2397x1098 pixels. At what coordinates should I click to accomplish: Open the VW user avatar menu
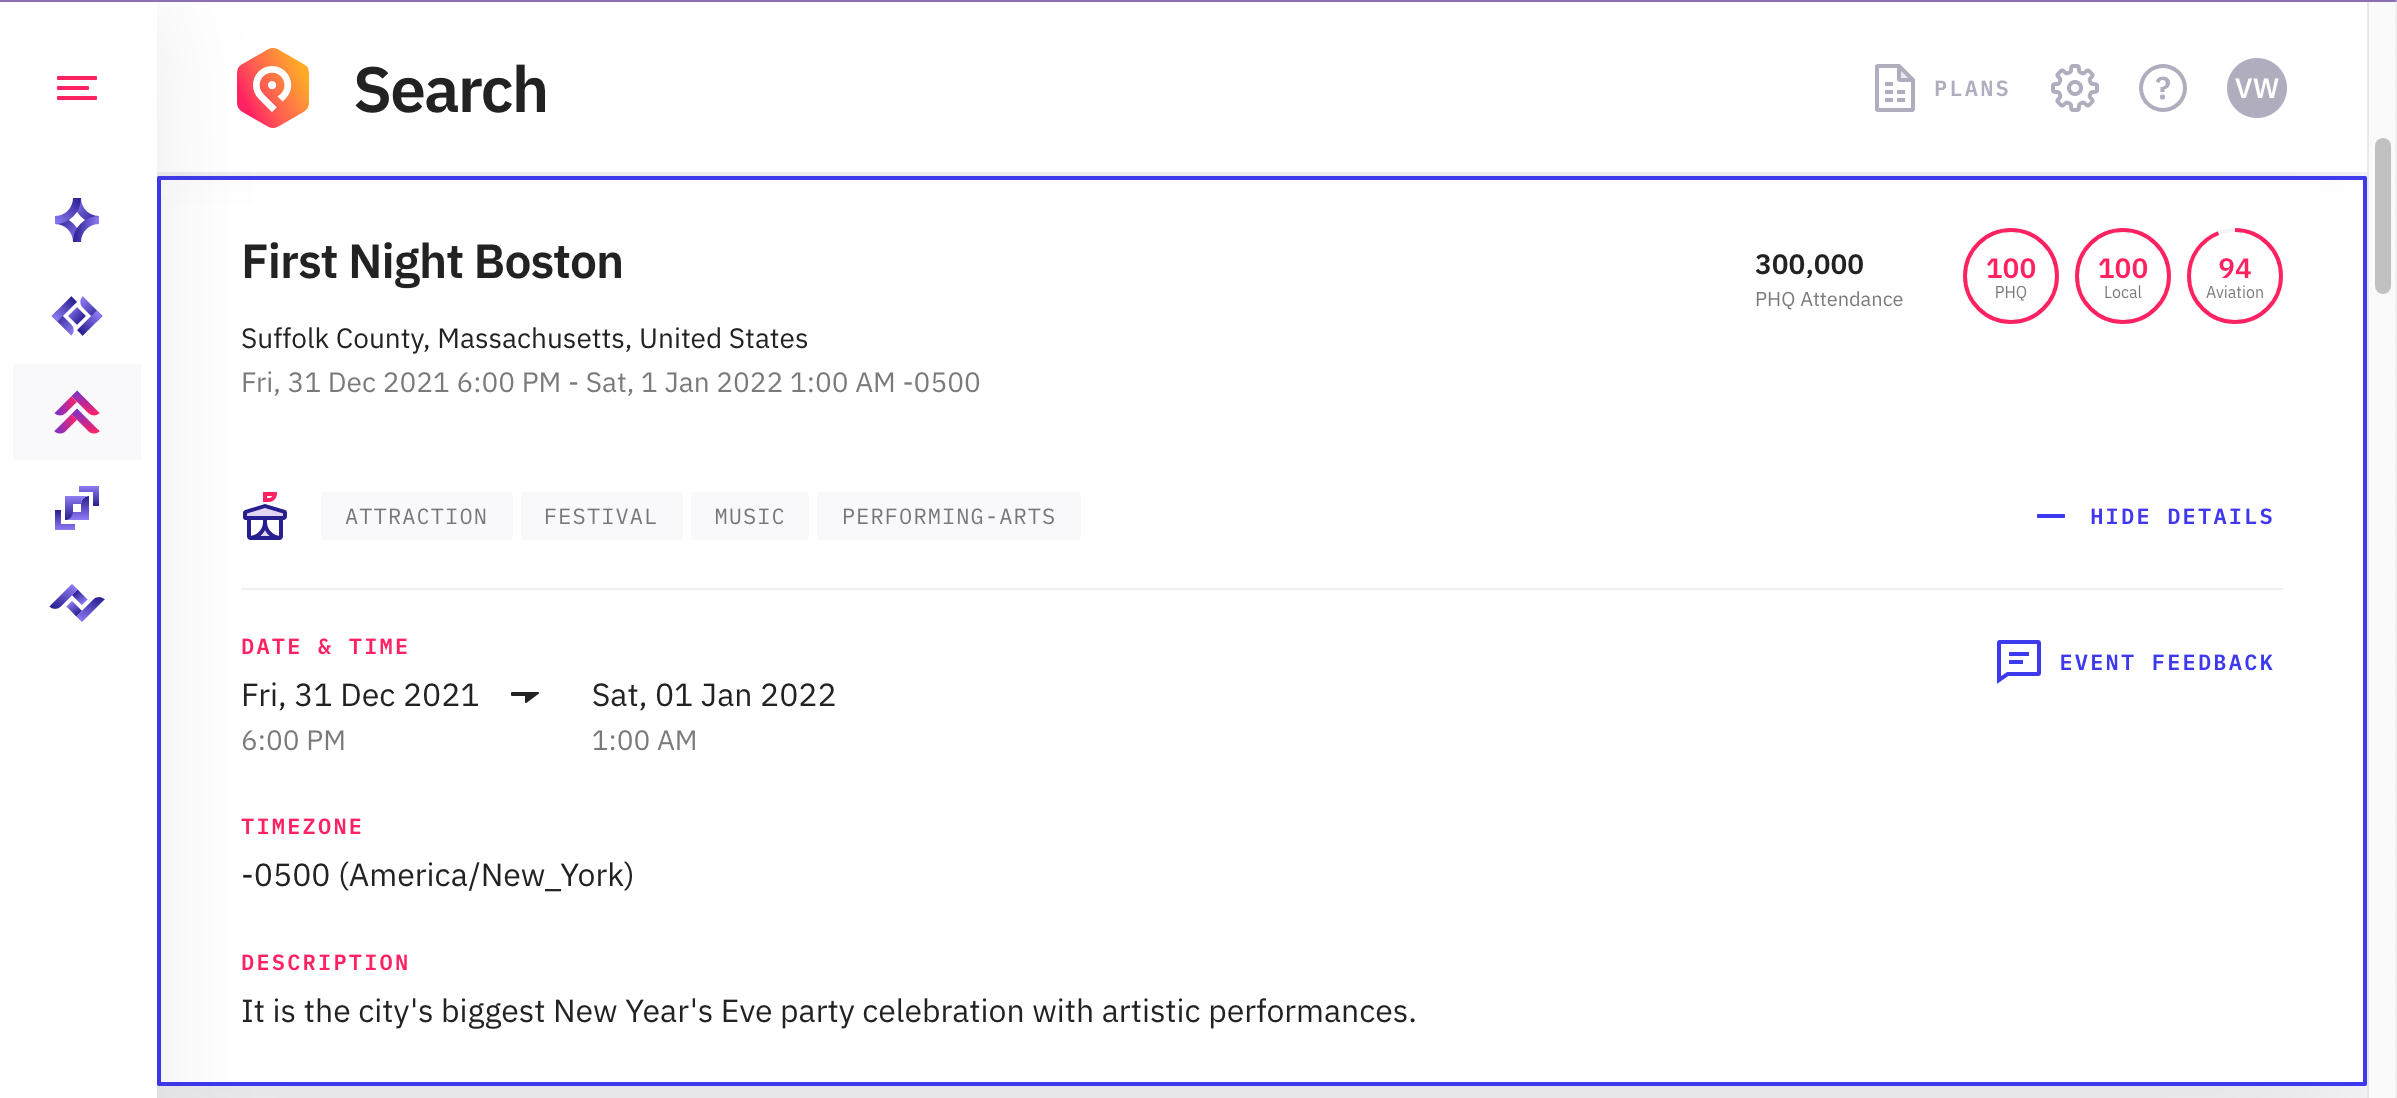tap(2256, 89)
